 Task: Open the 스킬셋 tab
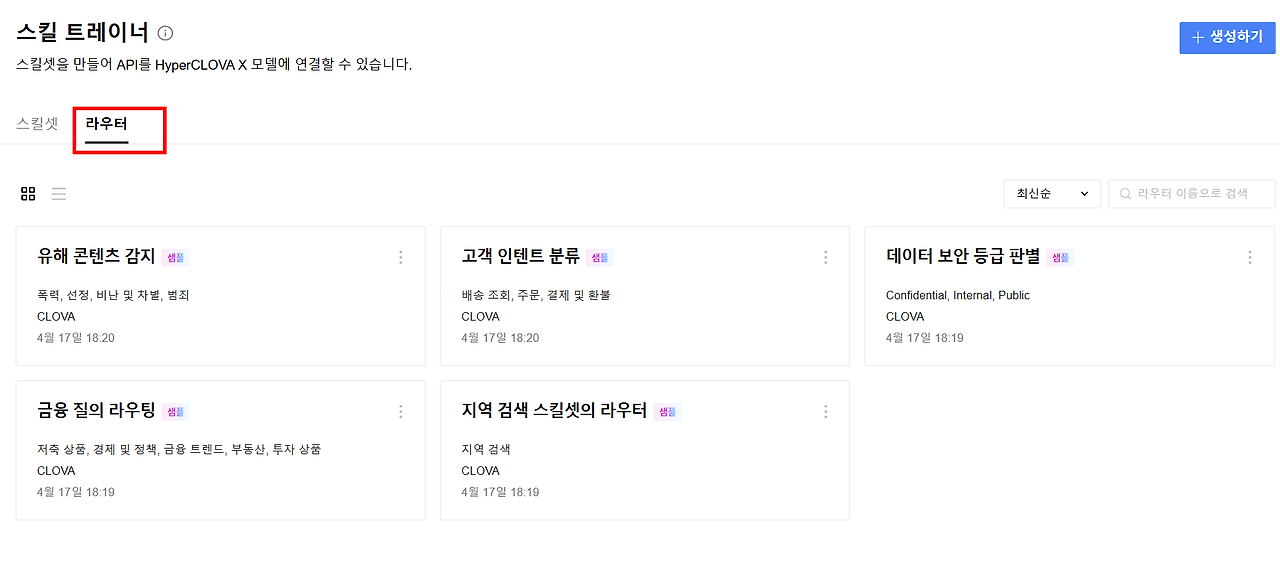[37, 125]
